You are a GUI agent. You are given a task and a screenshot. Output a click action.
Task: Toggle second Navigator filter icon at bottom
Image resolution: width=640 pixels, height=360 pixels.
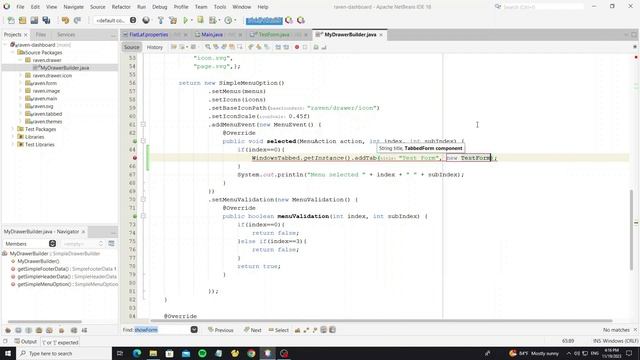click(x=18, y=330)
